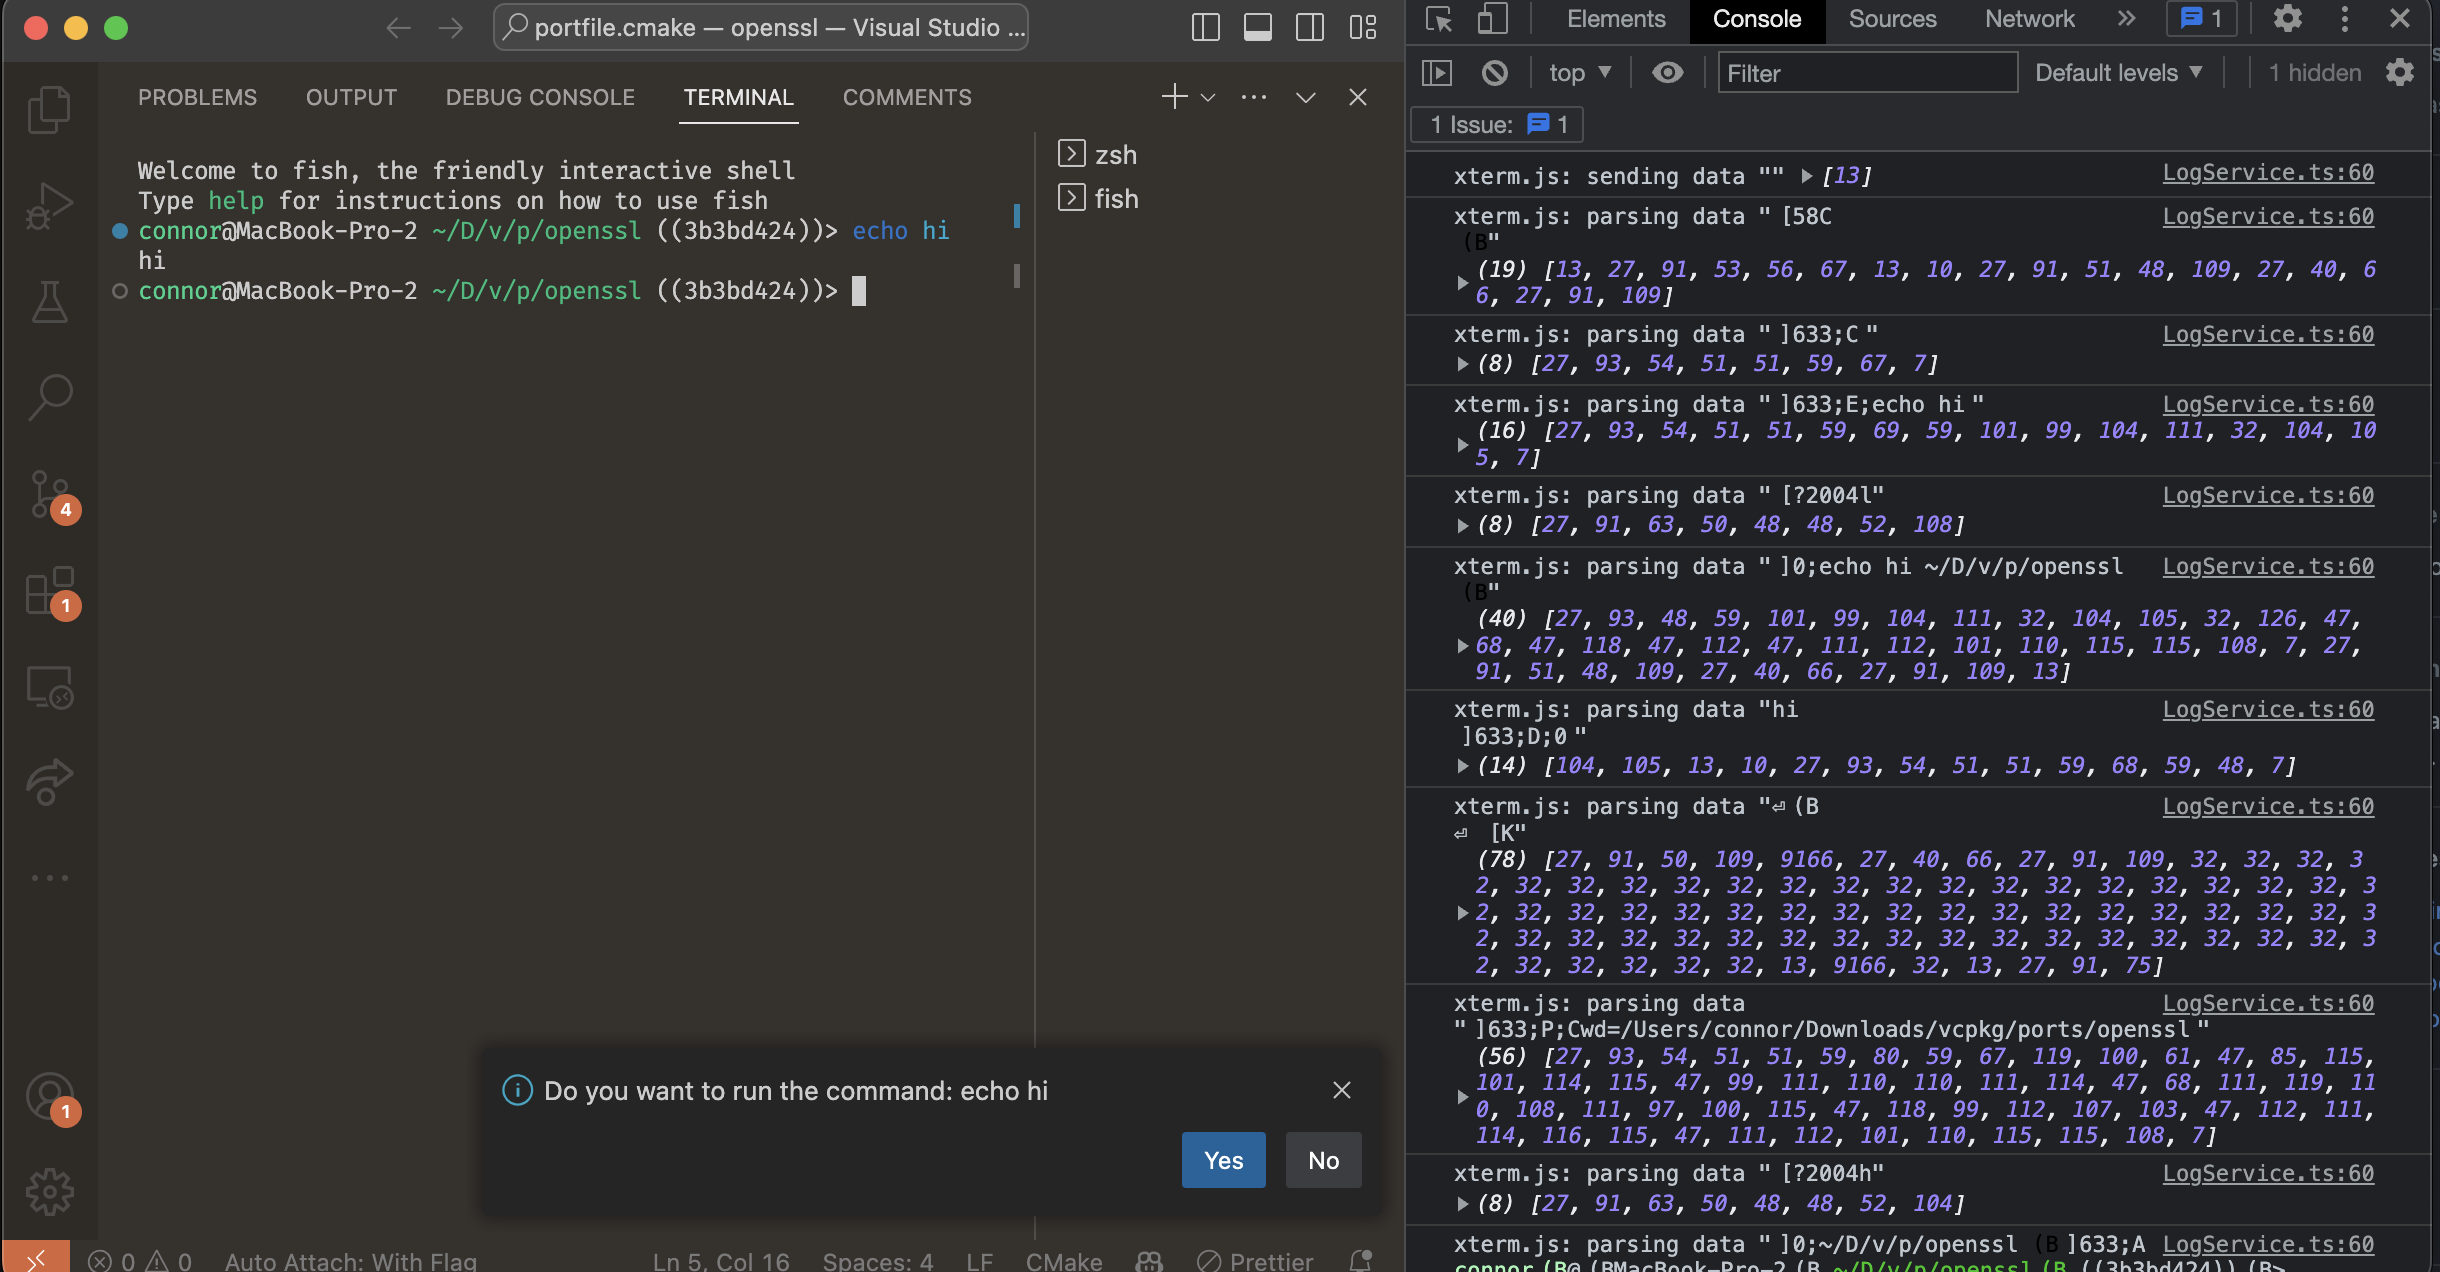Select the inspect element cursor icon

point(1440,18)
